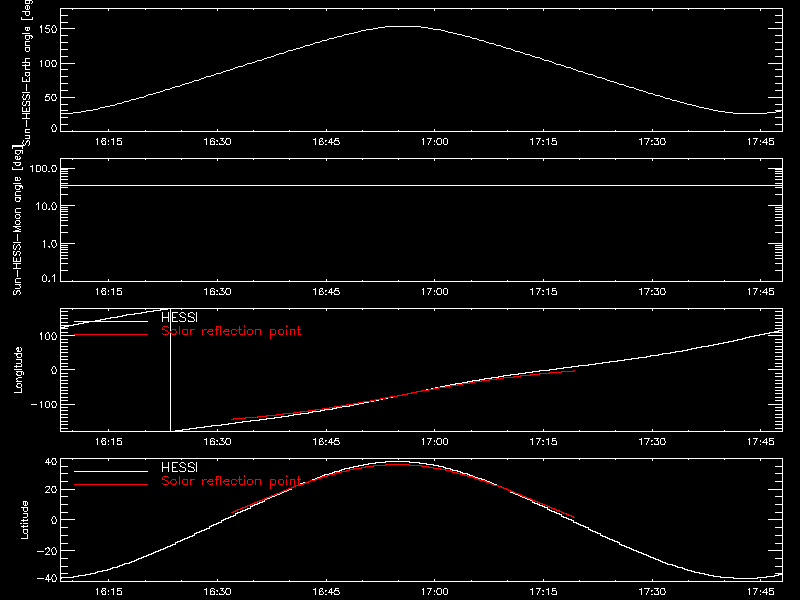This screenshot has height=600, width=800.
Task: Click the peak of the red Latitude curve
Action: pos(401,465)
